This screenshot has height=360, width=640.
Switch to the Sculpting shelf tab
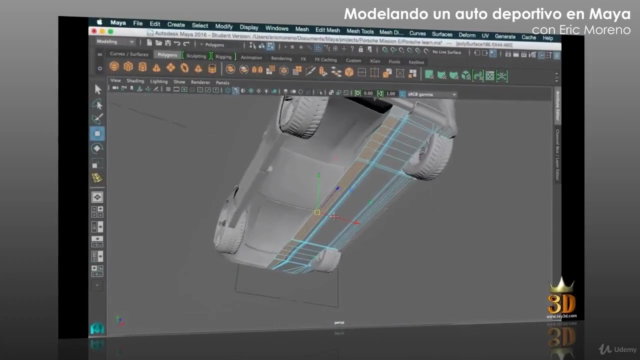pyautogui.click(x=196, y=56)
